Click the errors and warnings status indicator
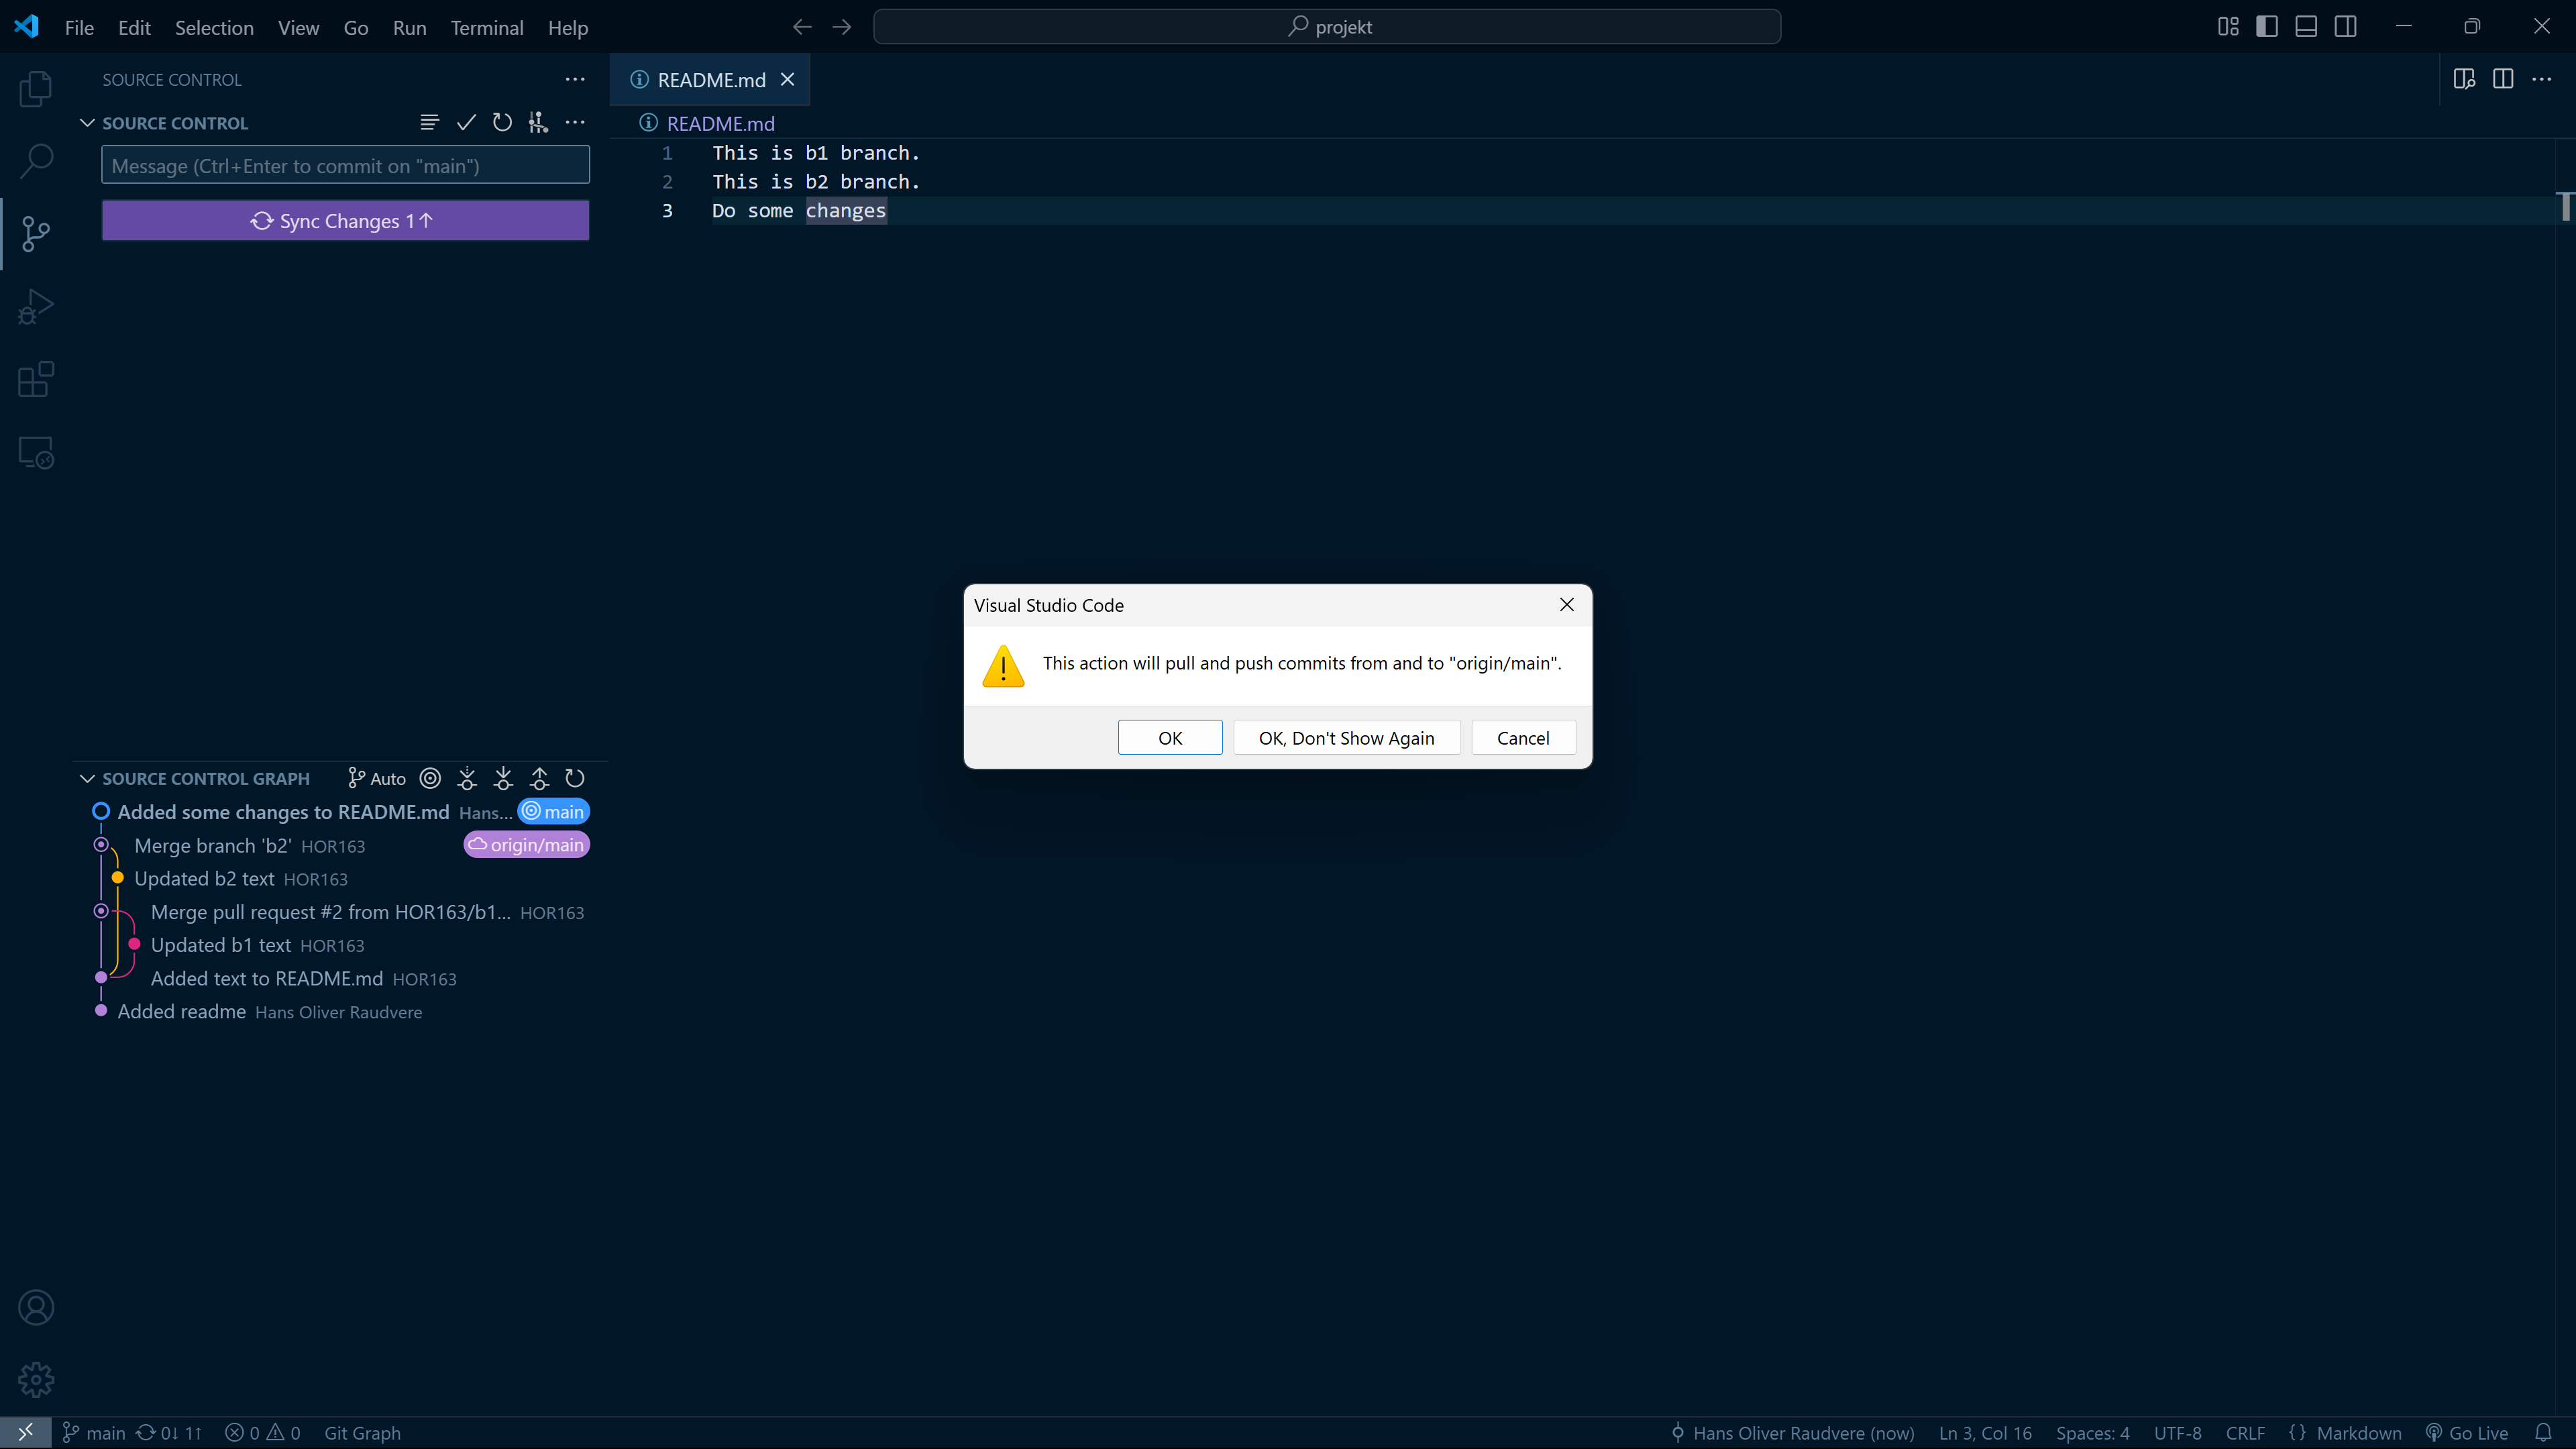Image resolution: width=2576 pixels, height=1449 pixels. 262,1432
